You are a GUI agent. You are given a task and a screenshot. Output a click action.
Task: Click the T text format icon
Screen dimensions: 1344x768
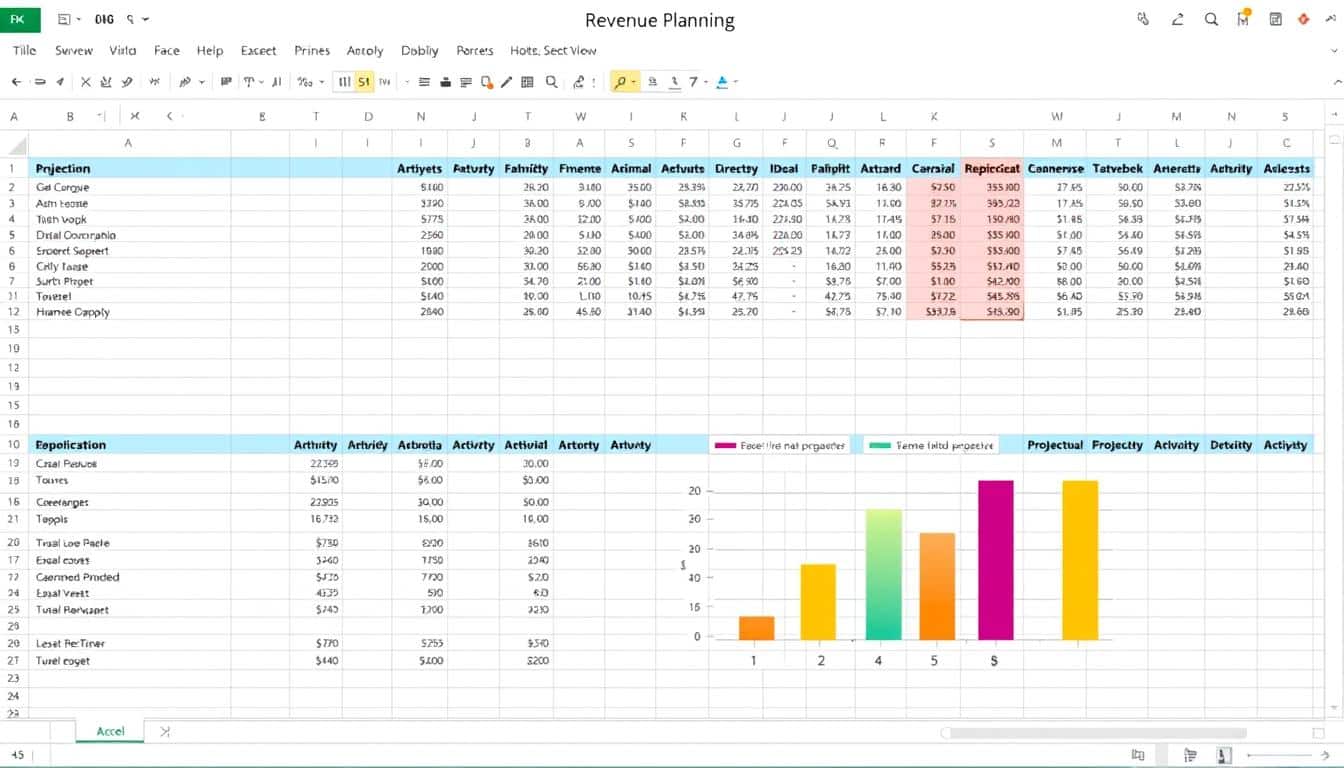click(249, 82)
